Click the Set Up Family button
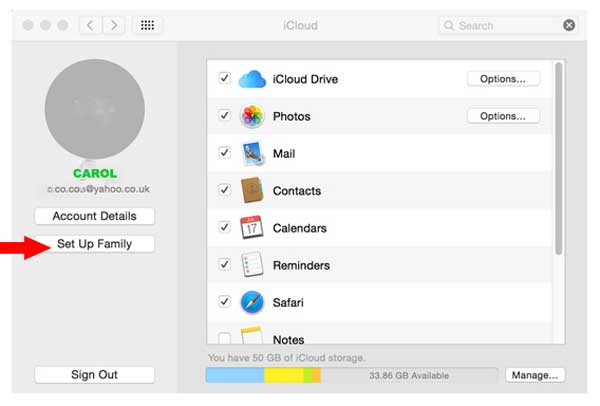Image resolution: width=600 pixels, height=406 pixels. point(95,244)
